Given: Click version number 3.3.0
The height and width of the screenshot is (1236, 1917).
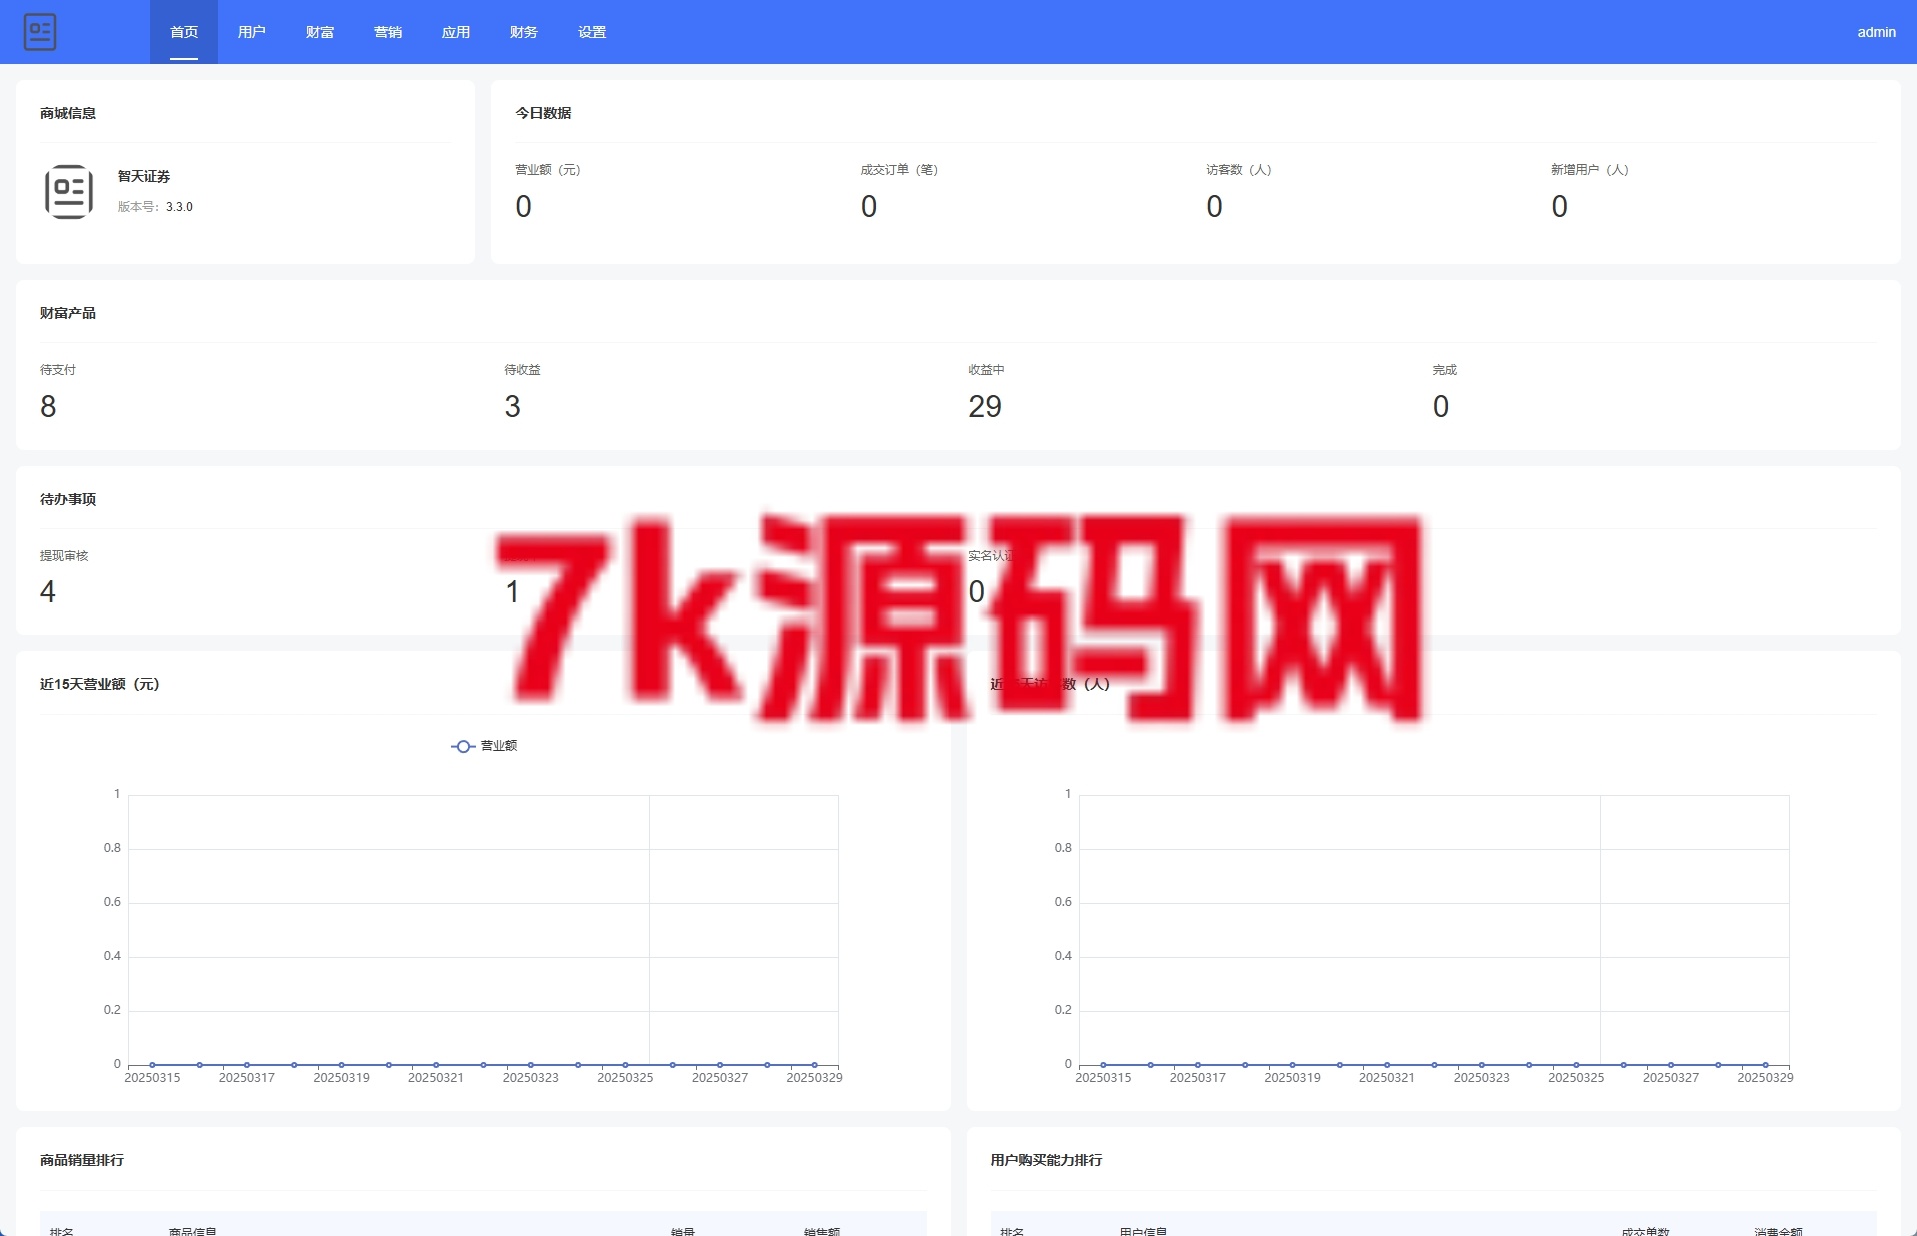Looking at the screenshot, I should tap(179, 207).
